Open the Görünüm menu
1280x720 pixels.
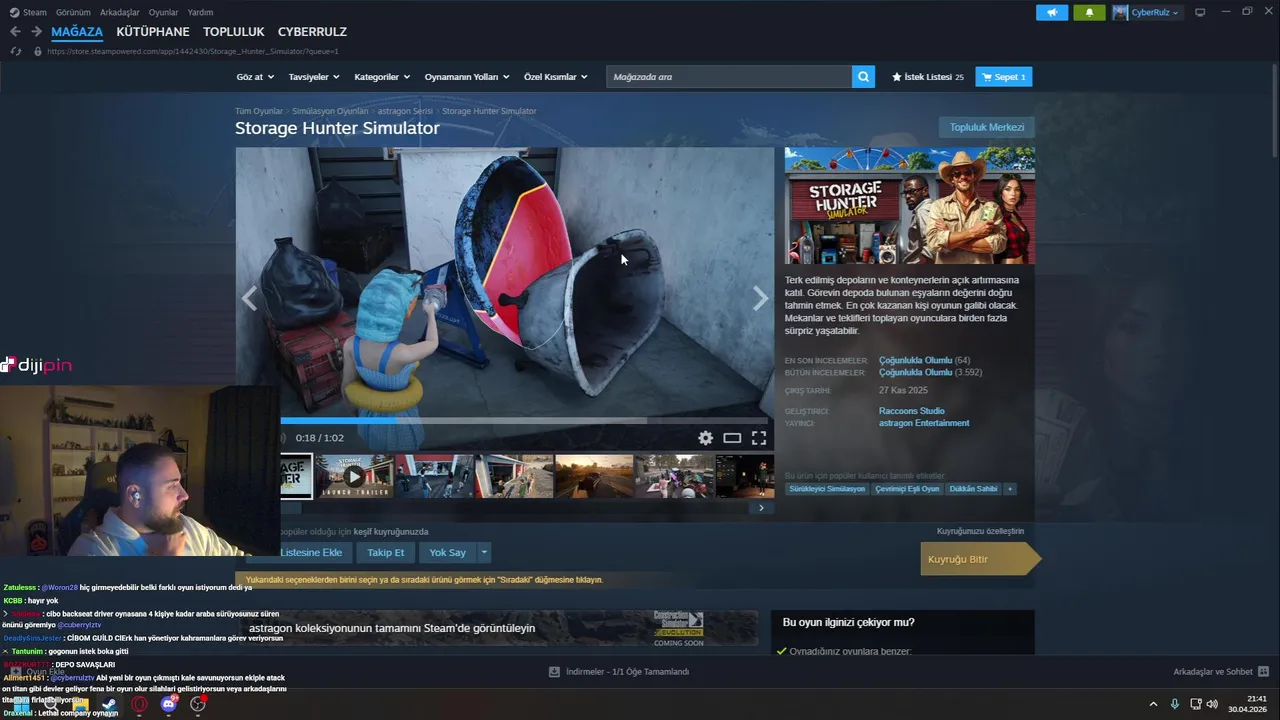73,12
